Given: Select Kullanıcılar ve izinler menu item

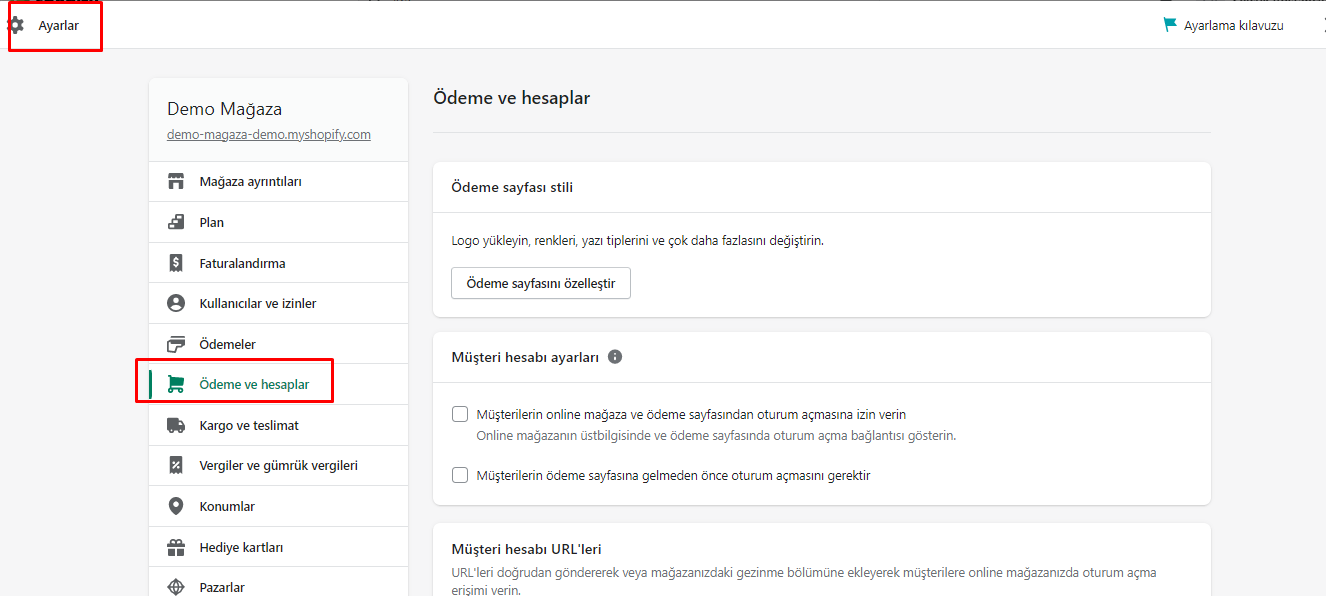Looking at the screenshot, I should click(x=278, y=303).
